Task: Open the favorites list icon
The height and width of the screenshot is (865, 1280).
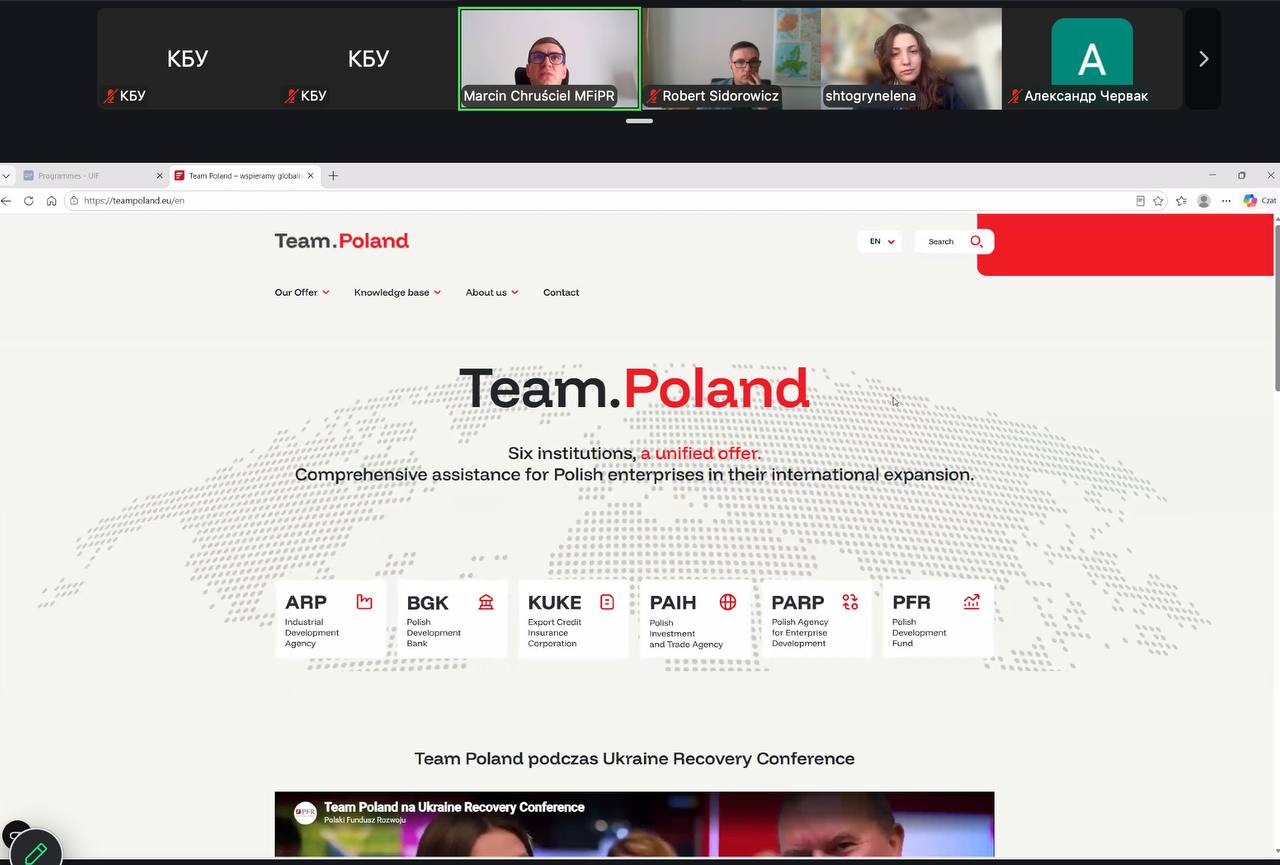Action: [x=1181, y=200]
